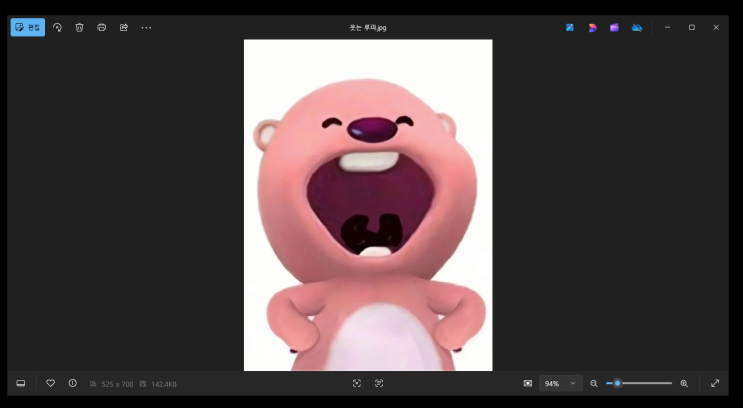Adjust the zoom slider handle

pyautogui.click(x=617, y=383)
